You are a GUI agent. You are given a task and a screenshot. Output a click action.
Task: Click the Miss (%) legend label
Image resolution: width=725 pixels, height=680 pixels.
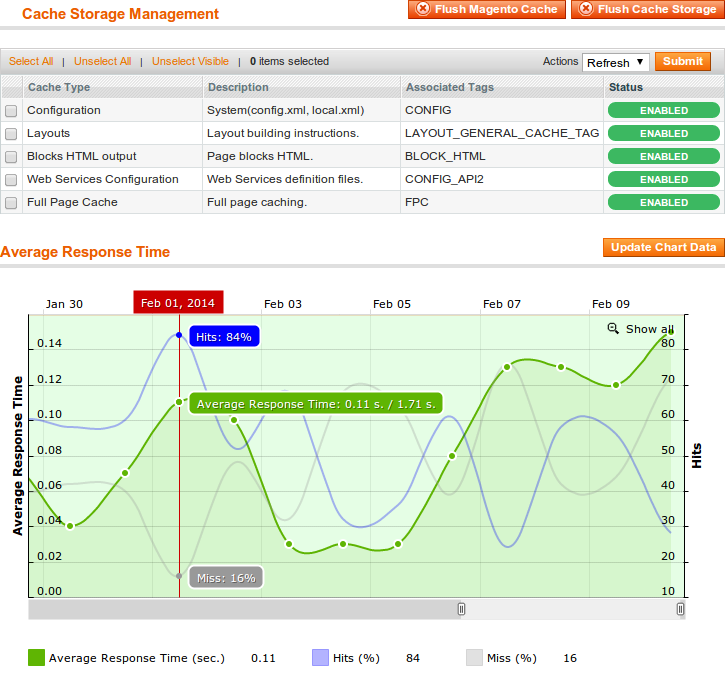[512, 658]
